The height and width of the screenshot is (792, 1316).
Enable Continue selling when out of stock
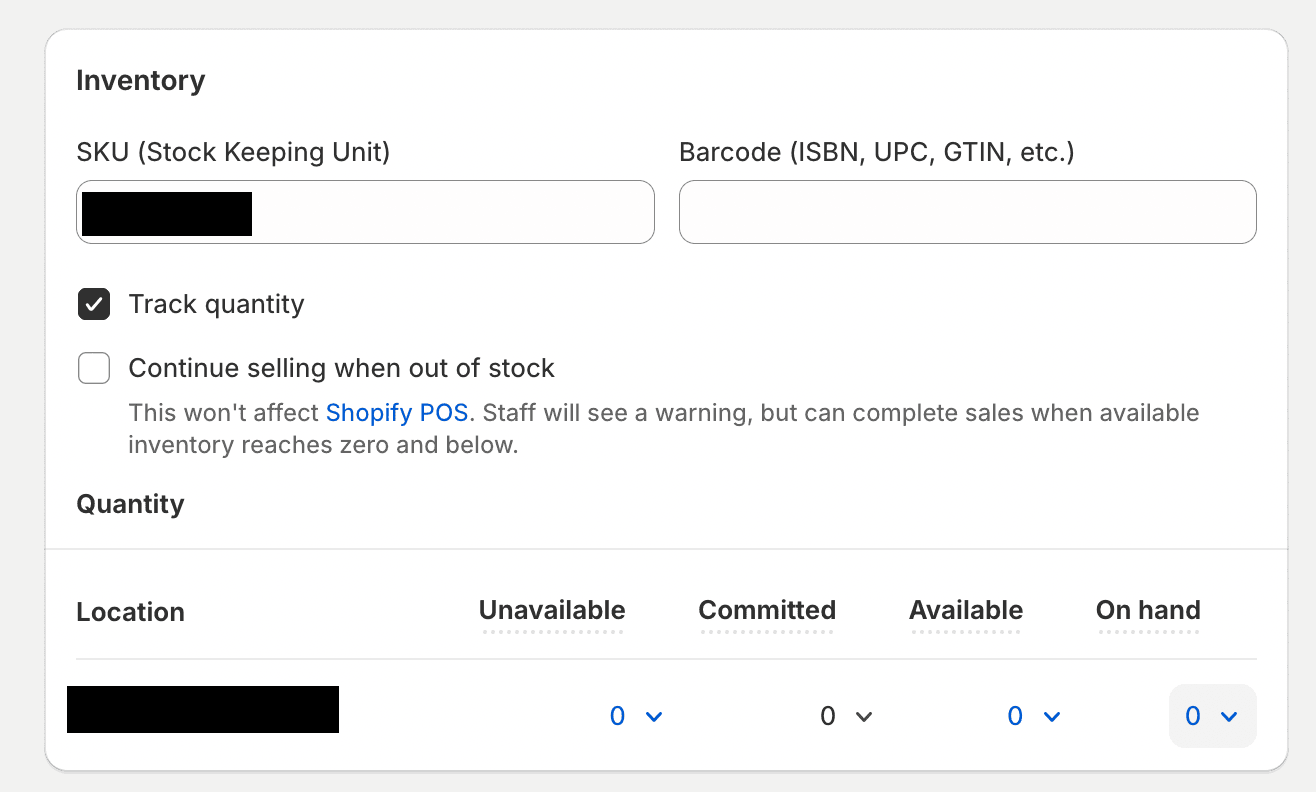[x=93, y=368]
